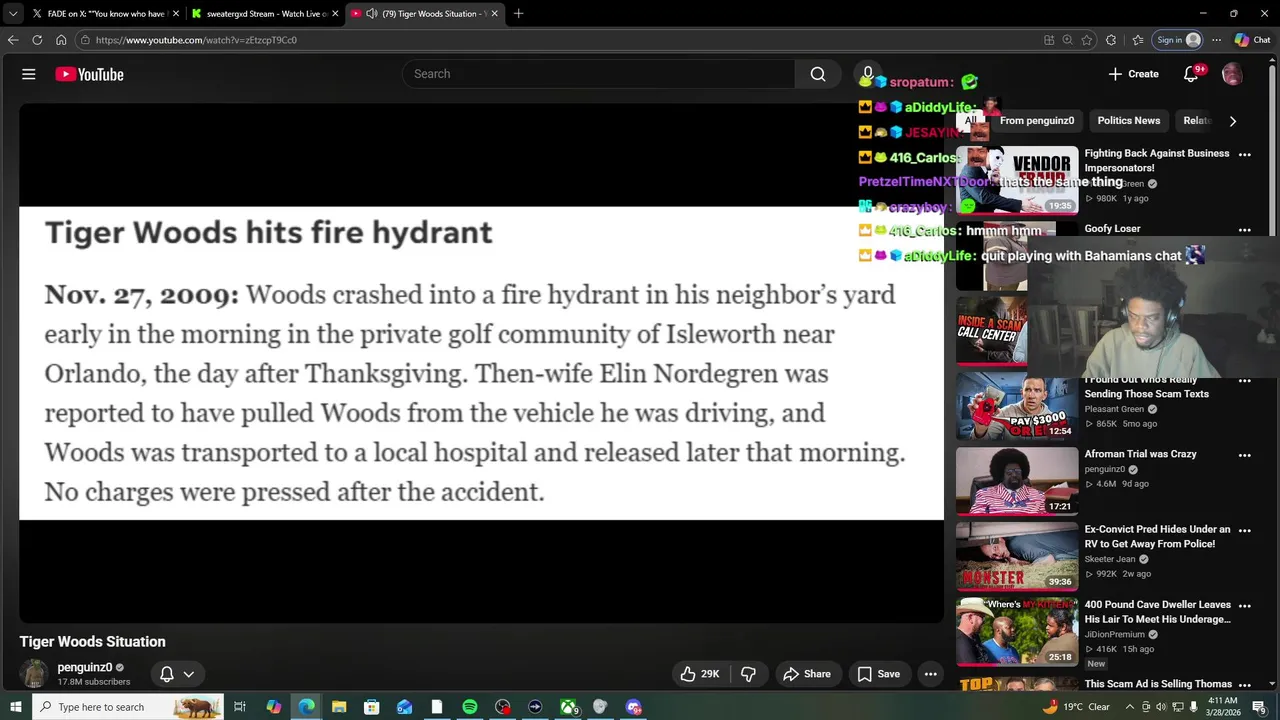The height and width of the screenshot is (720, 1280).
Task: Open the YouTube notifications bell
Action: [1191, 74]
